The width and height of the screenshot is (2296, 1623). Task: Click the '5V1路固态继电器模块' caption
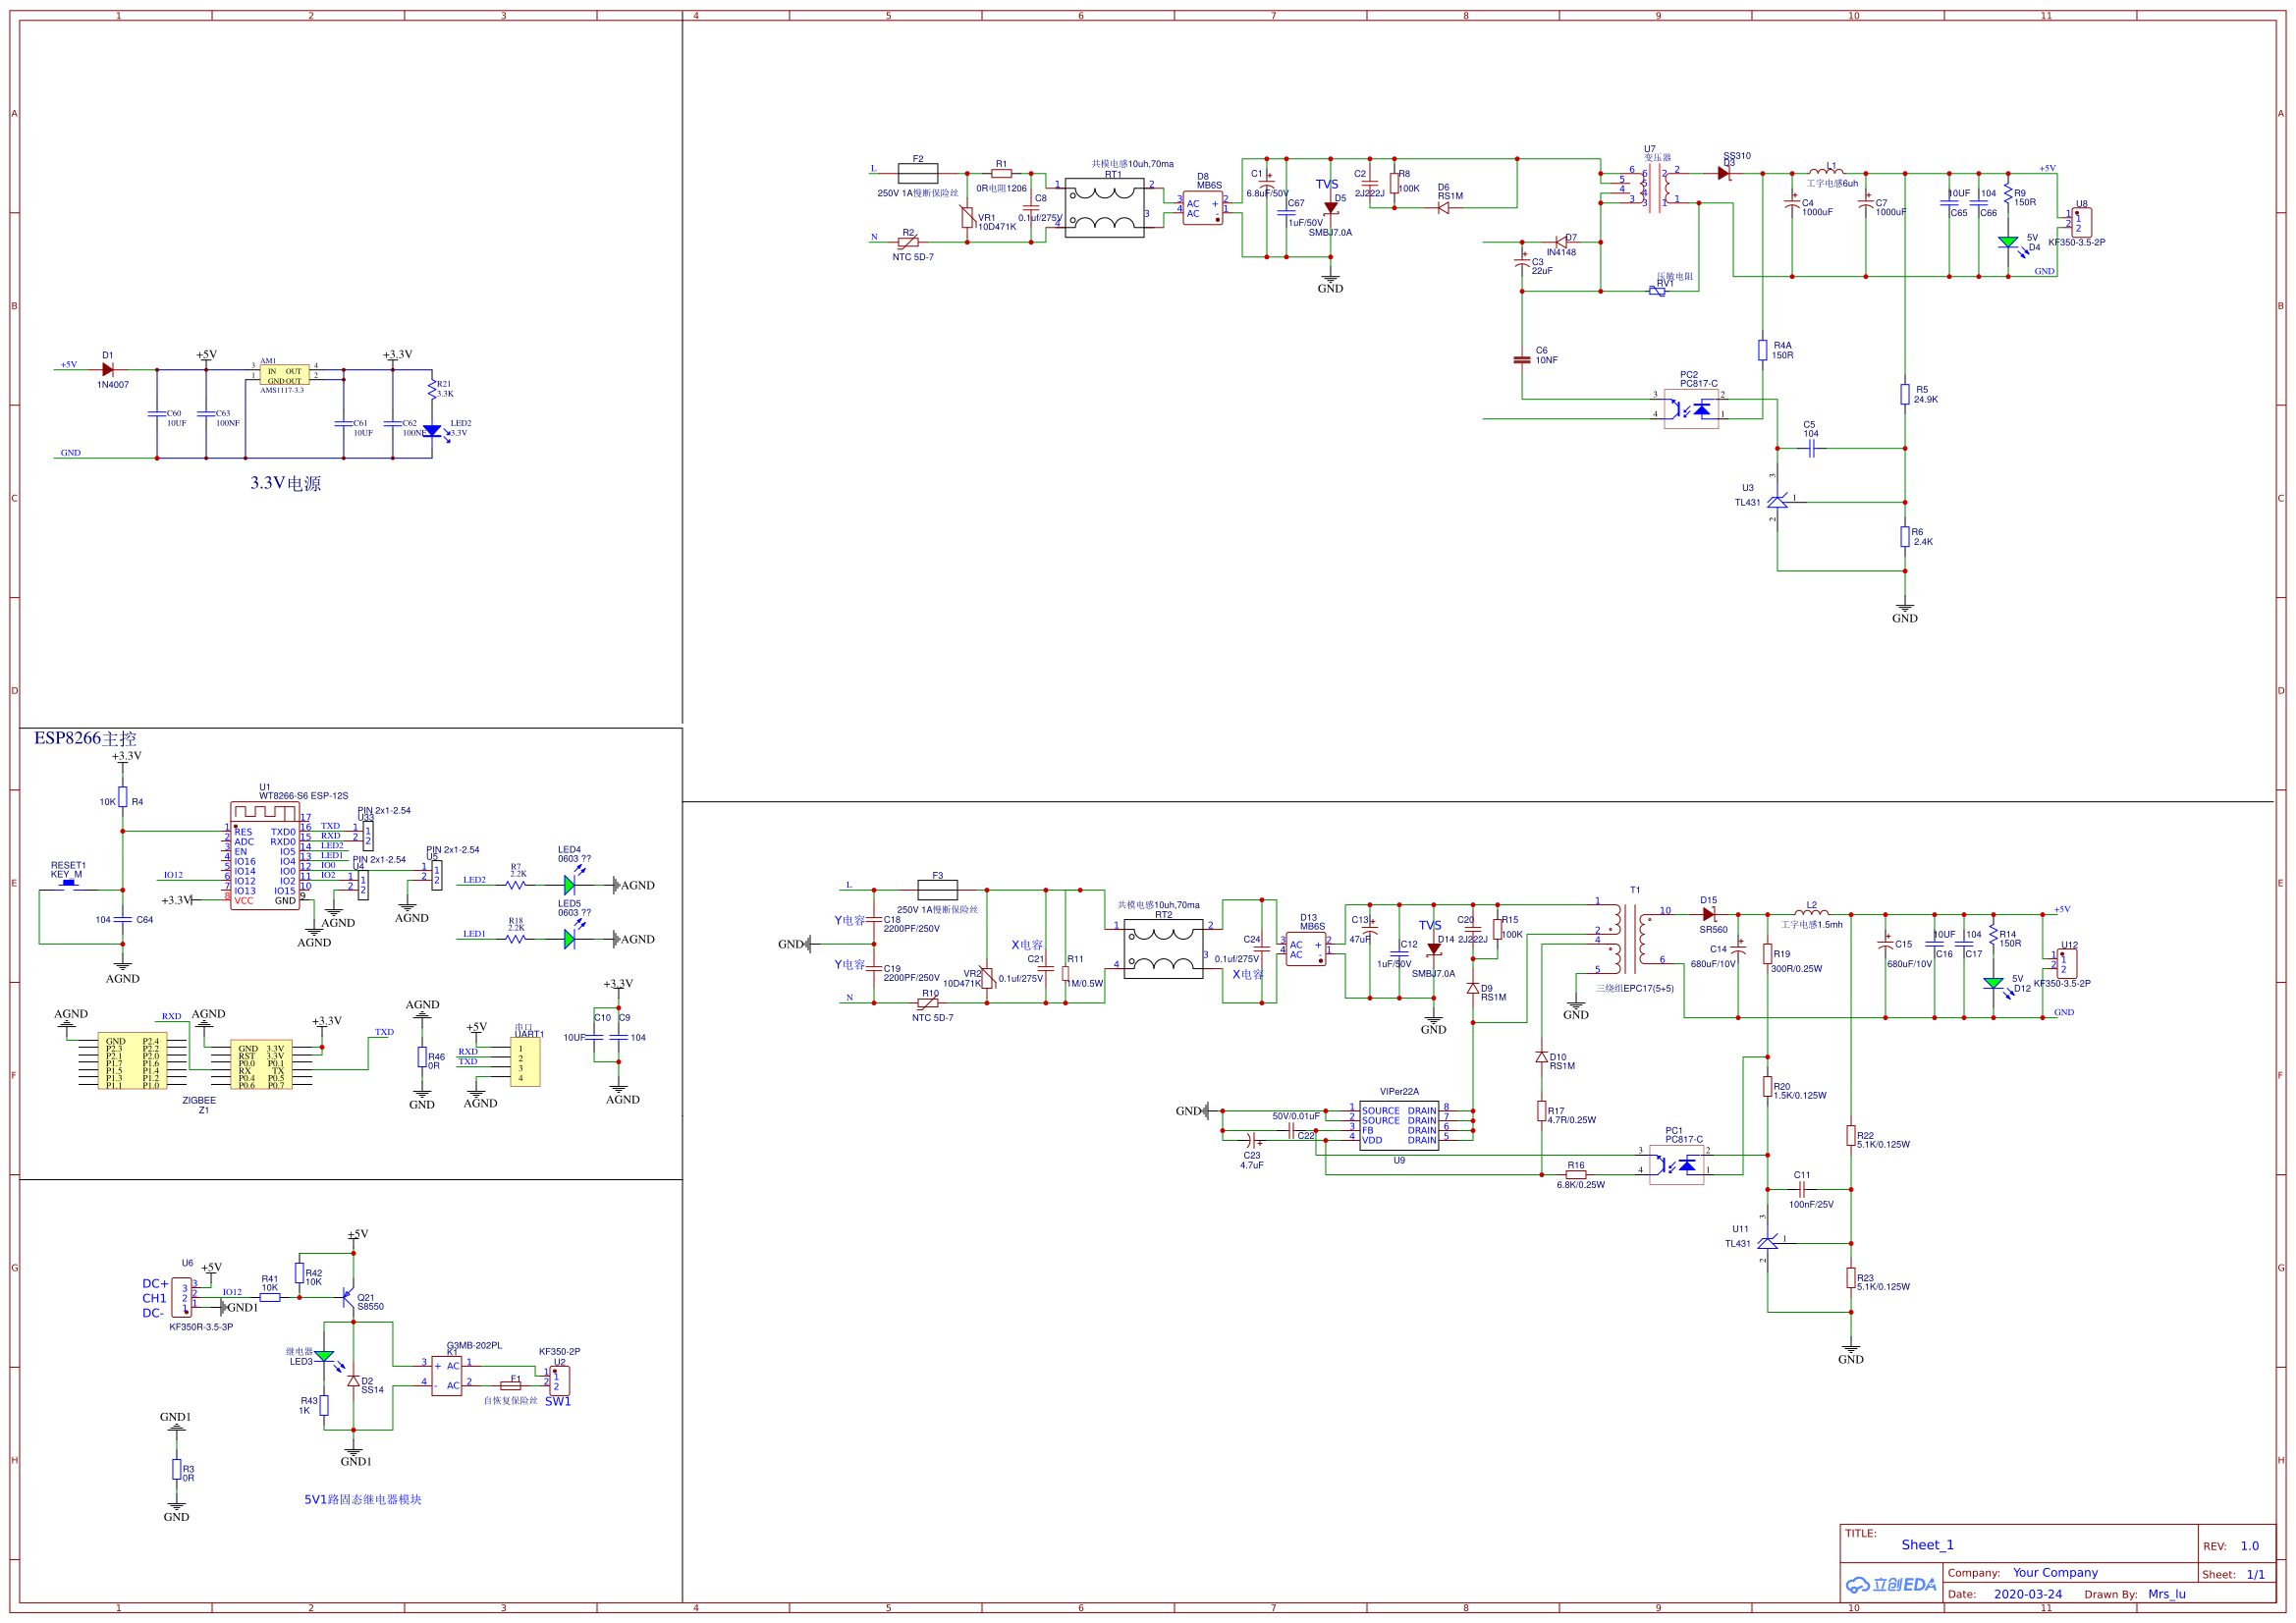click(x=363, y=1499)
